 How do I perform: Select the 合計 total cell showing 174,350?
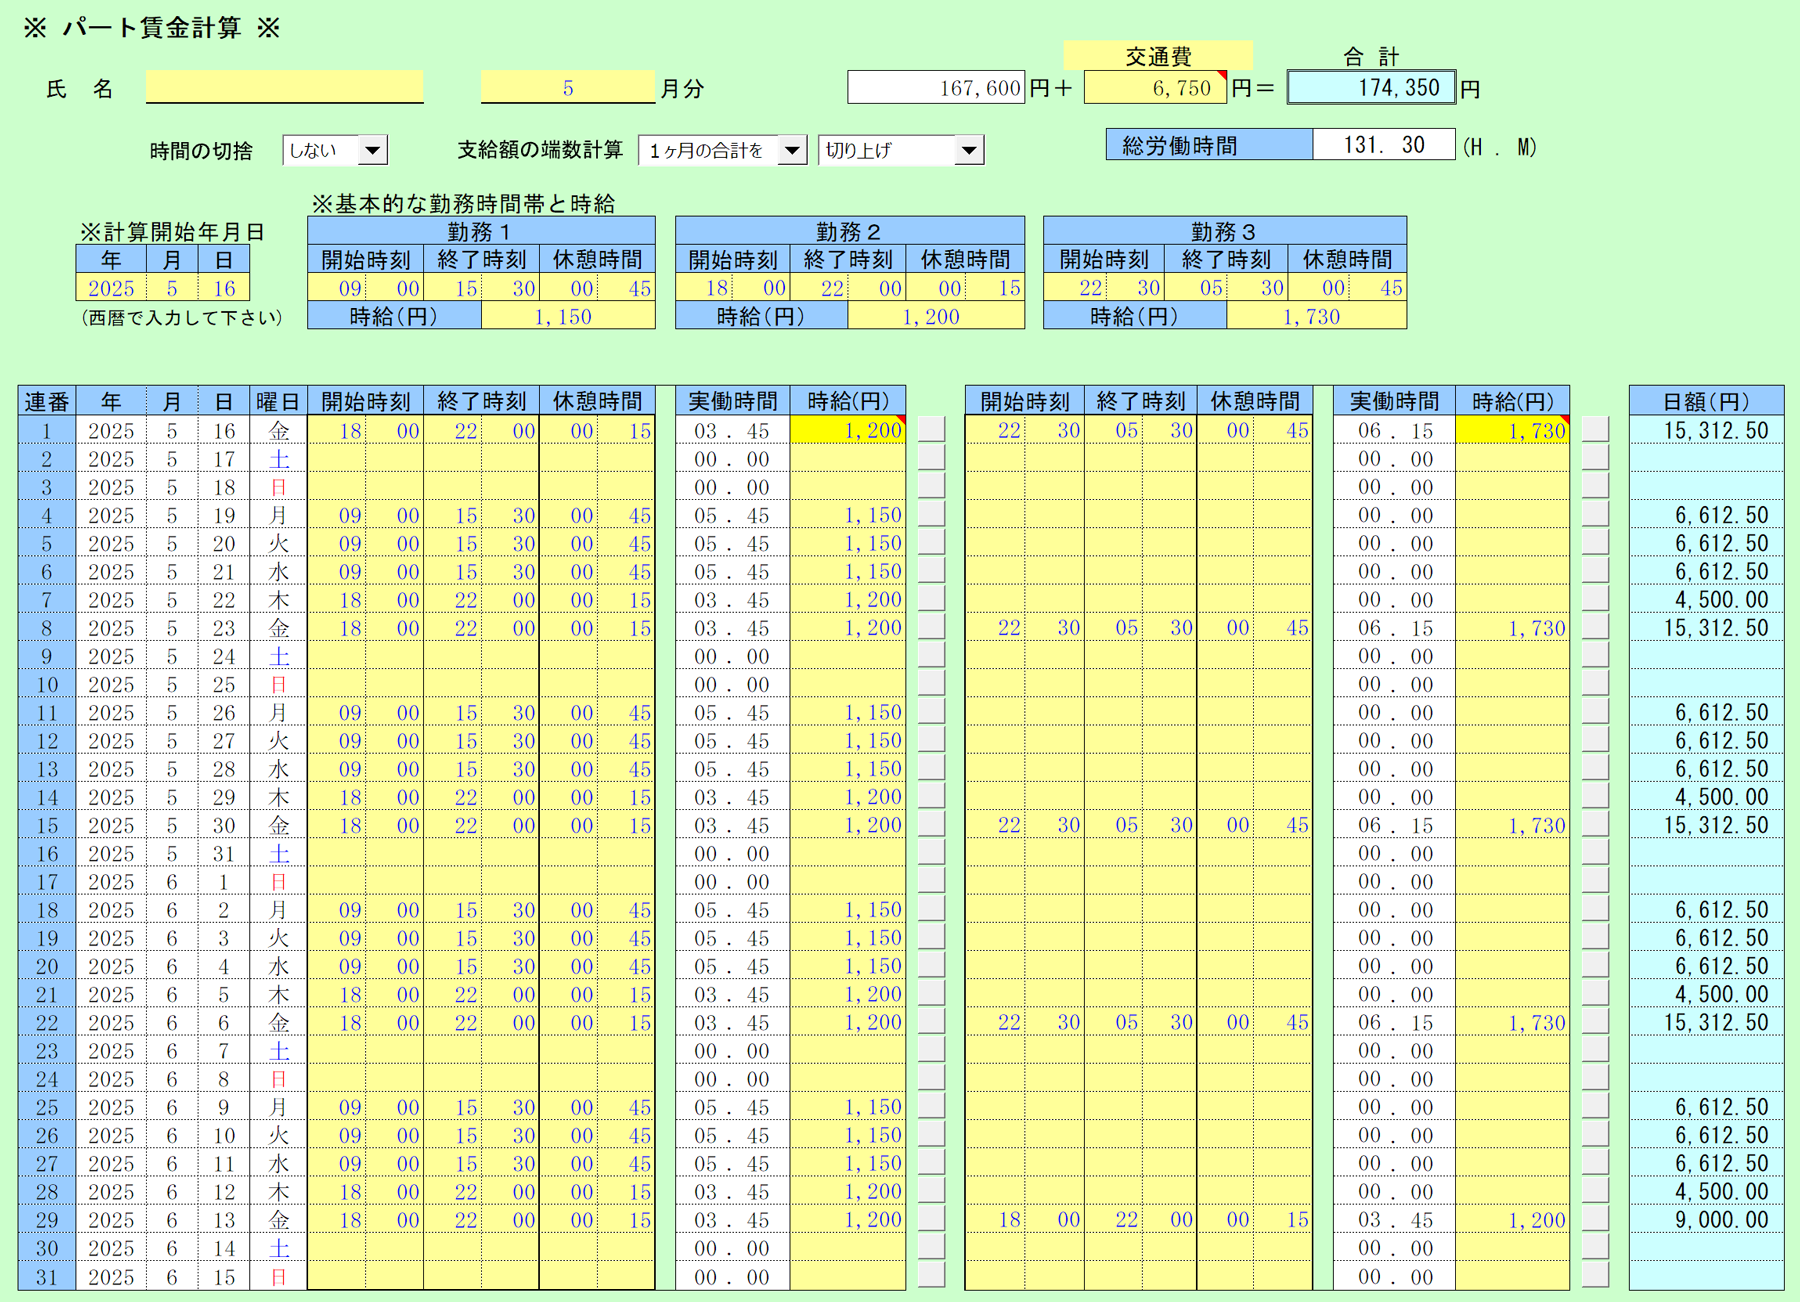coord(1370,88)
